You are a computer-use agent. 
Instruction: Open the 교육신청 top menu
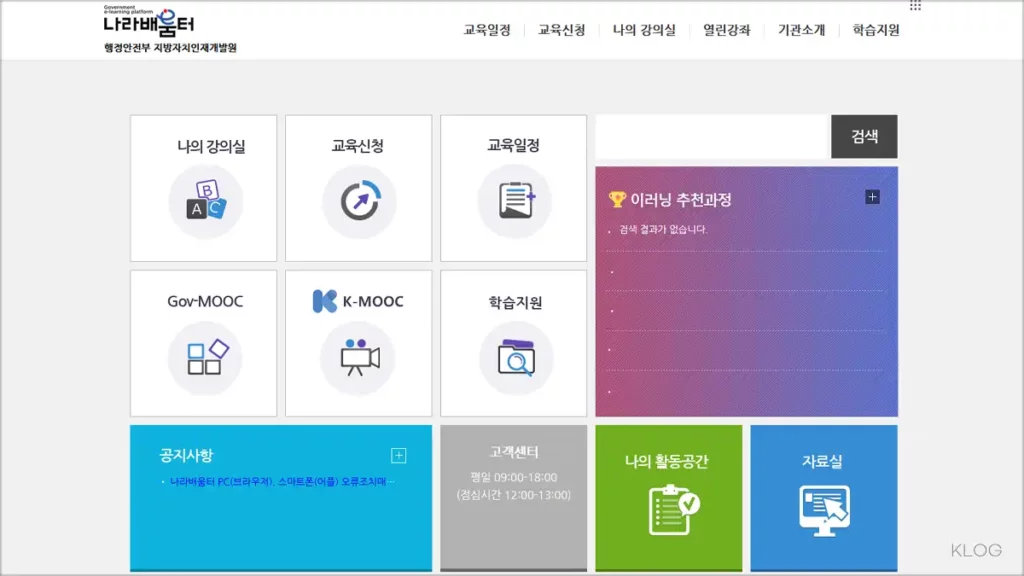pos(562,30)
